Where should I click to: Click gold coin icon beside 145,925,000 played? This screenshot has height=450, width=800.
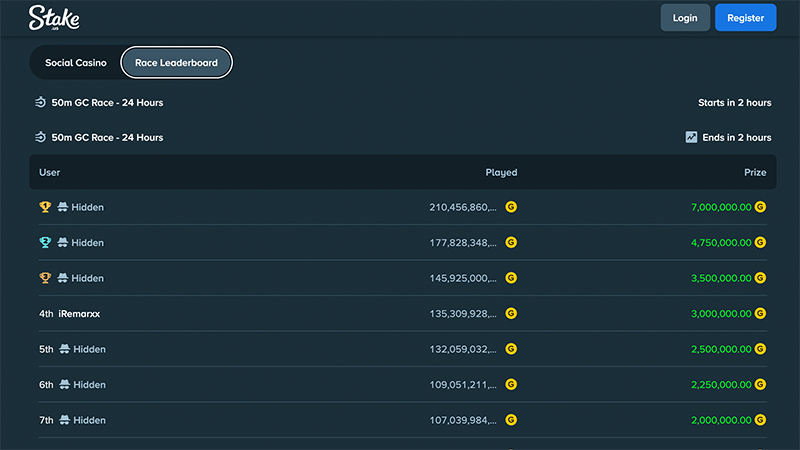pyautogui.click(x=511, y=278)
